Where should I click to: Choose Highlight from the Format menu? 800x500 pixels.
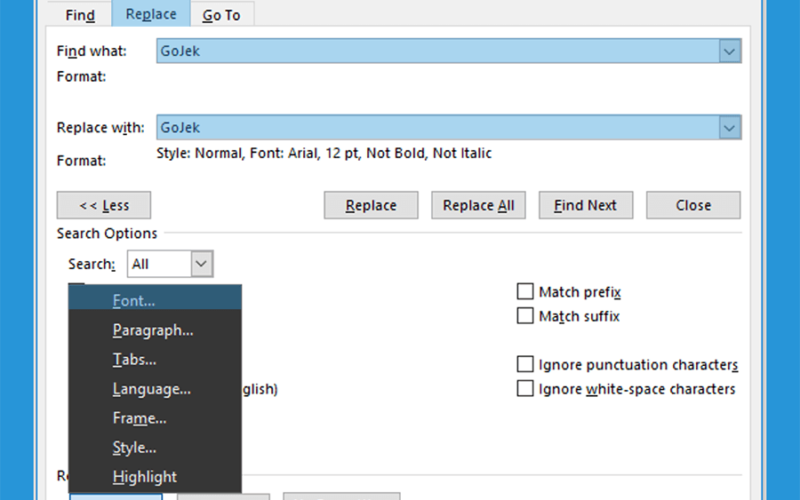tap(155, 477)
